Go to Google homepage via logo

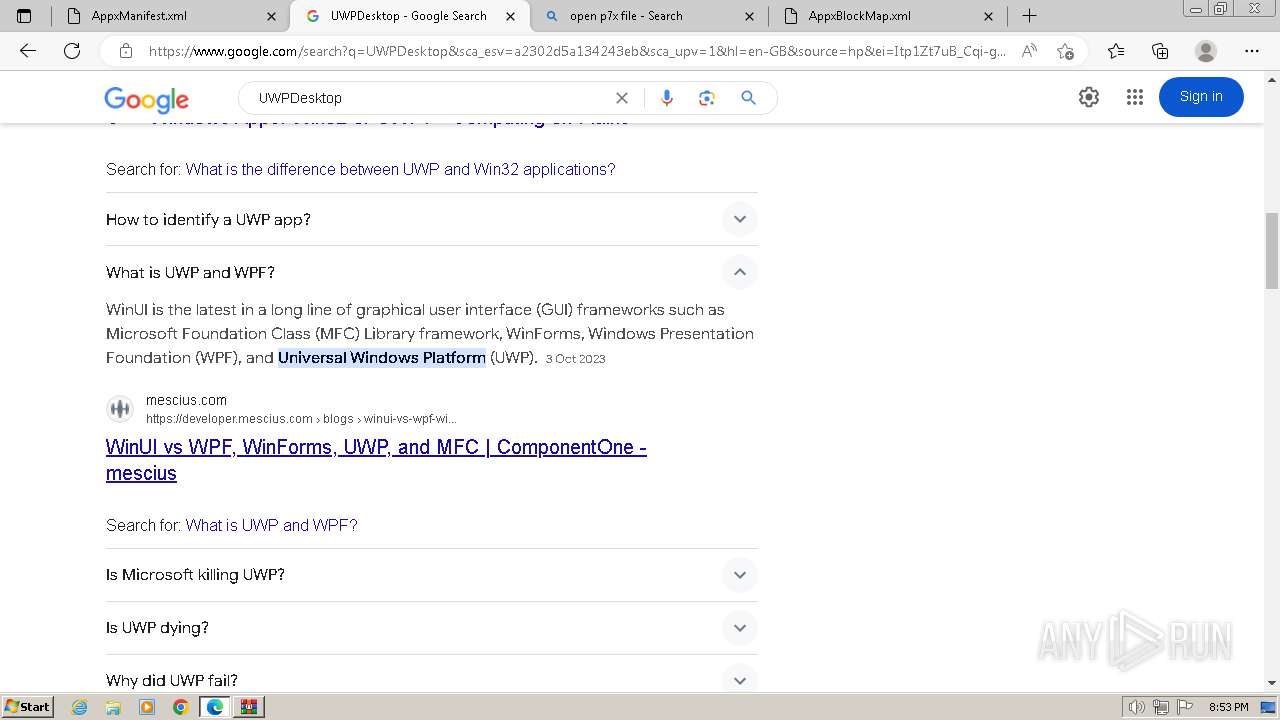(x=146, y=99)
